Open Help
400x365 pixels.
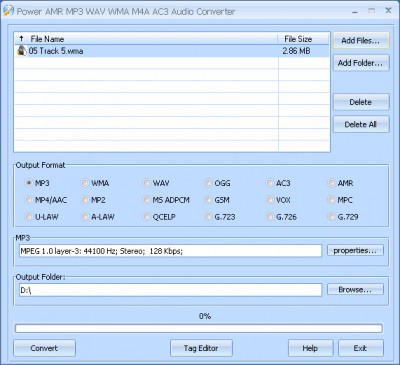tap(310, 348)
